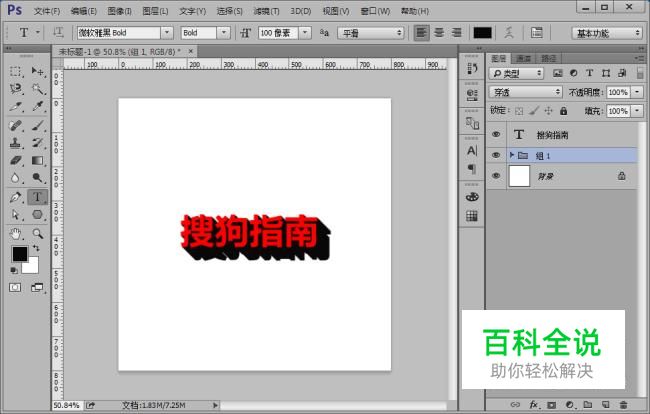650x414 pixels.
Task: Open blend mode 穿透 dropdown
Action: pyautogui.click(x=525, y=92)
